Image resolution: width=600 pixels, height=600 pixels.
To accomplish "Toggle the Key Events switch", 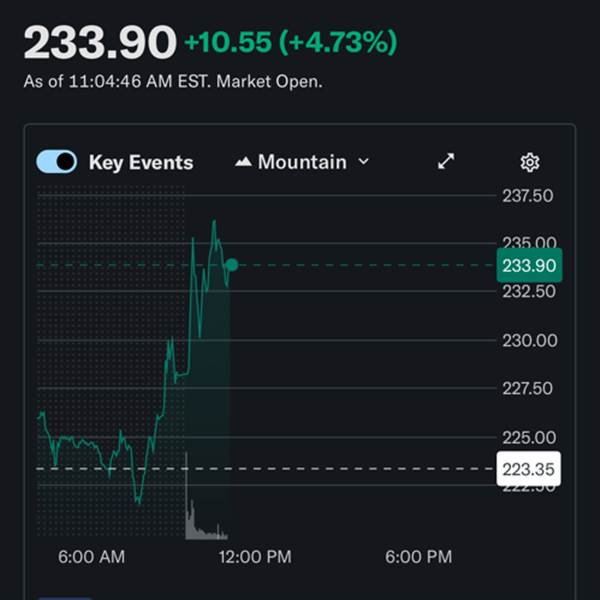I will 57,162.
